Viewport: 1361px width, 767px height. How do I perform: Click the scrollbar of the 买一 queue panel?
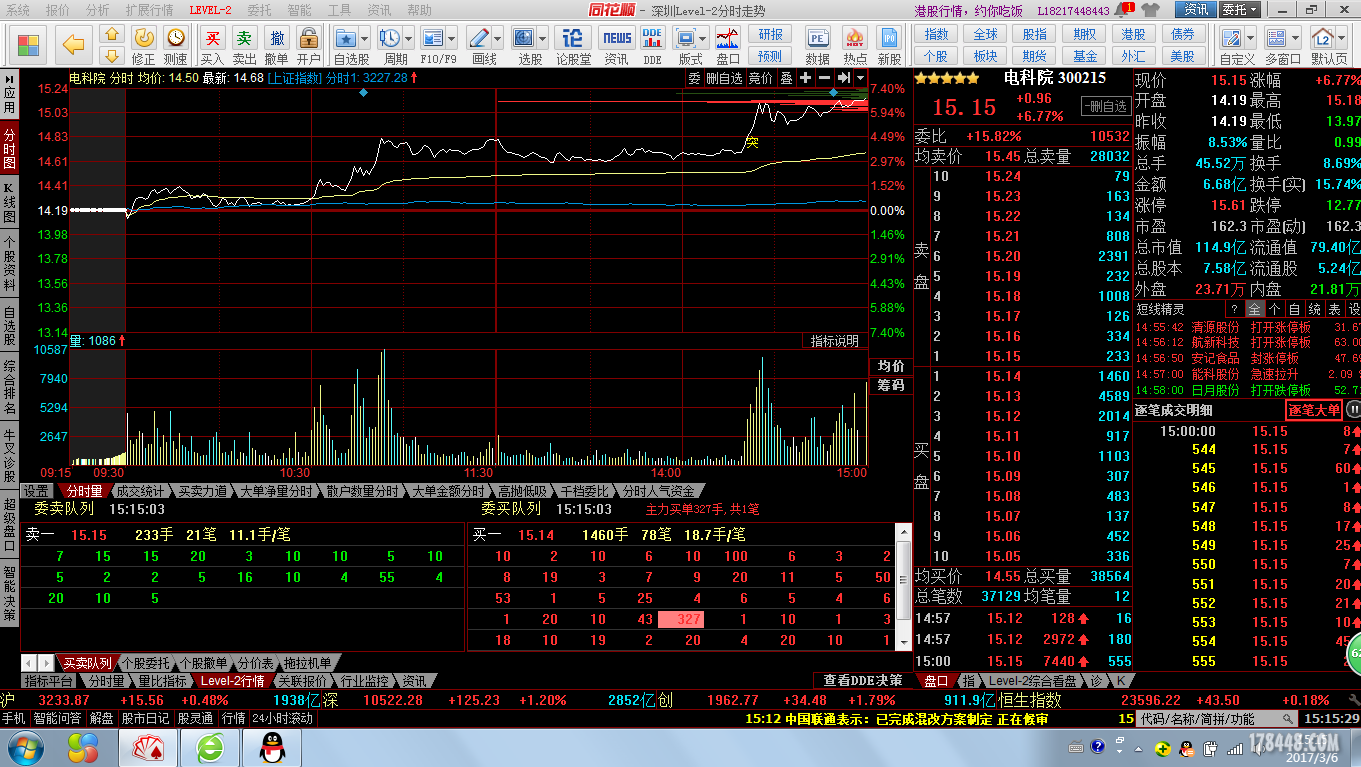(x=905, y=588)
